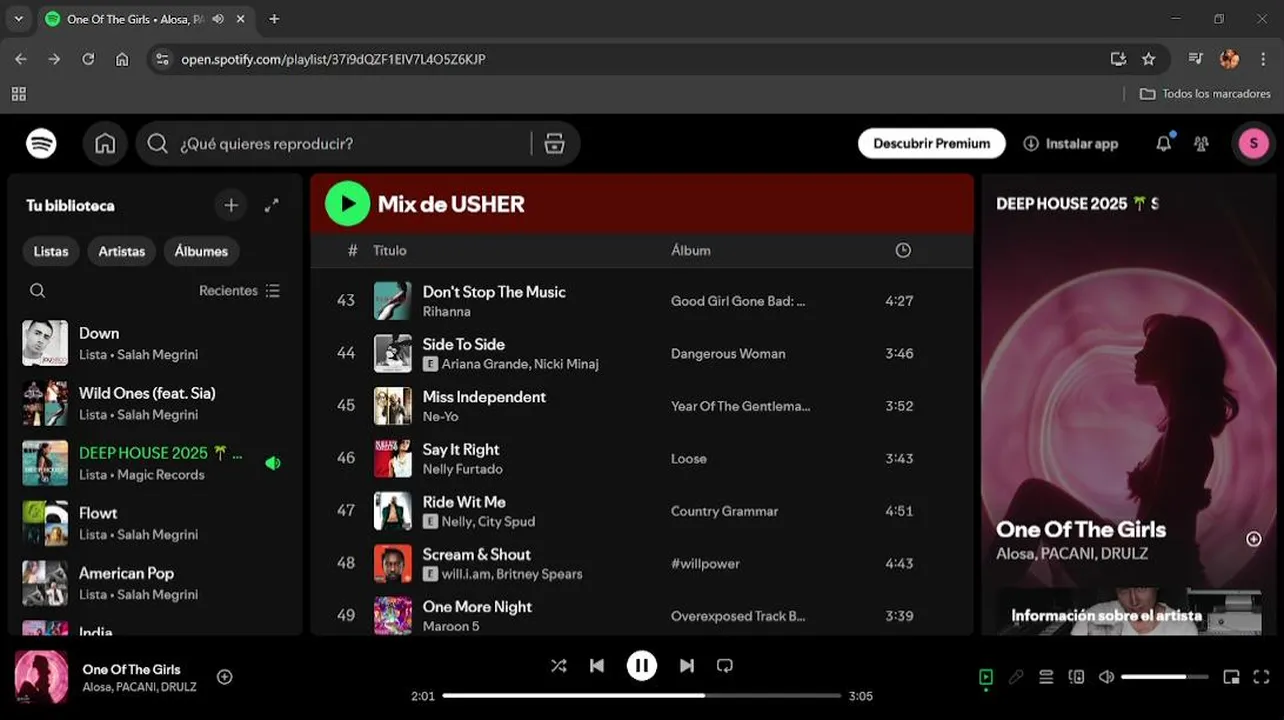Open the Dangerous Woman album link
The image size is (1284, 720).
[728, 354]
